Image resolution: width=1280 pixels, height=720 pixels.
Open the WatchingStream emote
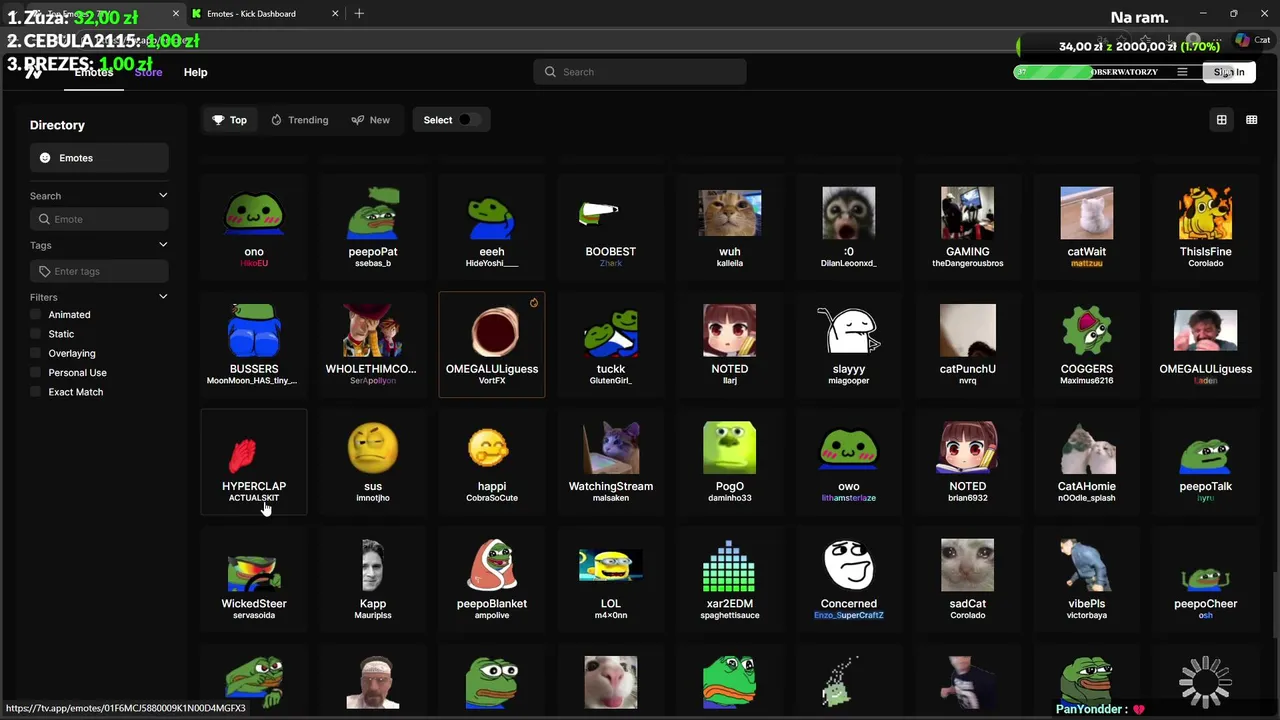[x=611, y=461]
